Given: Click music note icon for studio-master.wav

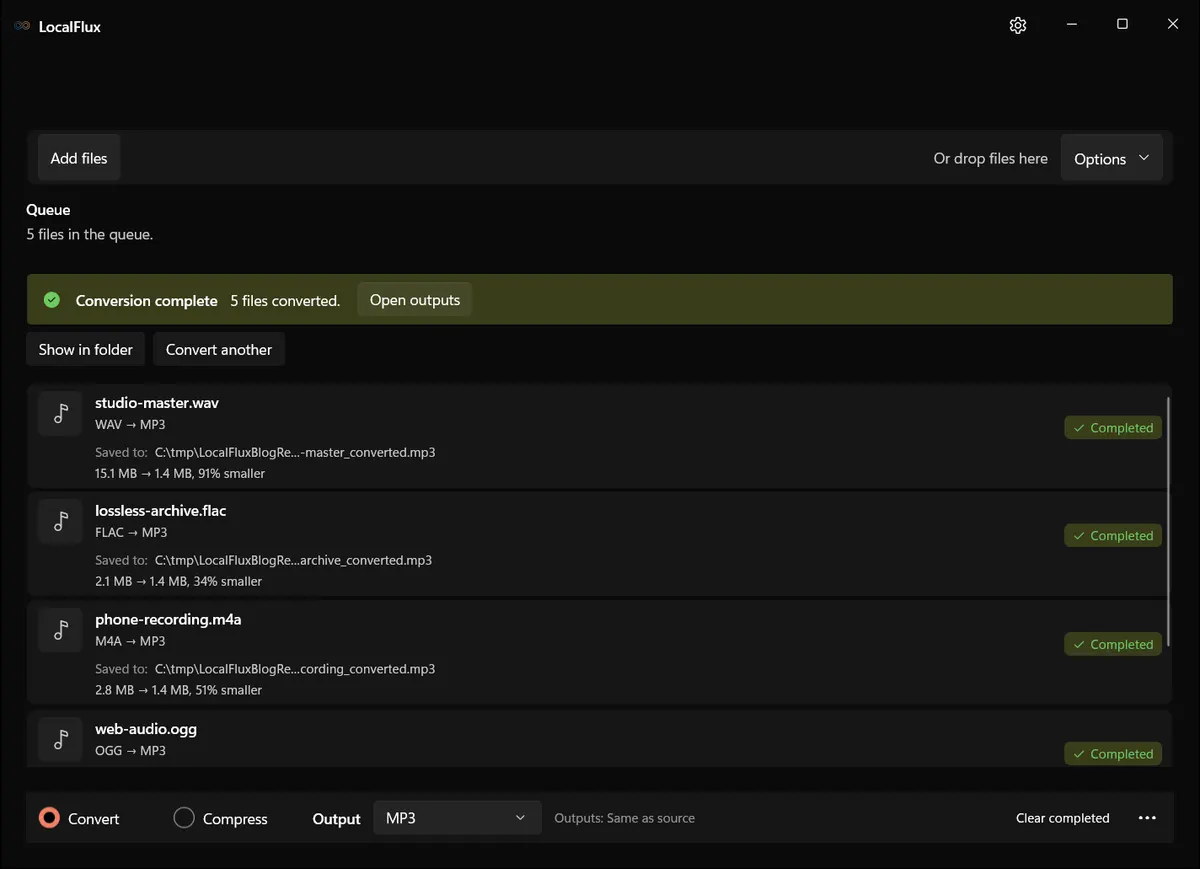Looking at the screenshot, I should pos(60,413).
